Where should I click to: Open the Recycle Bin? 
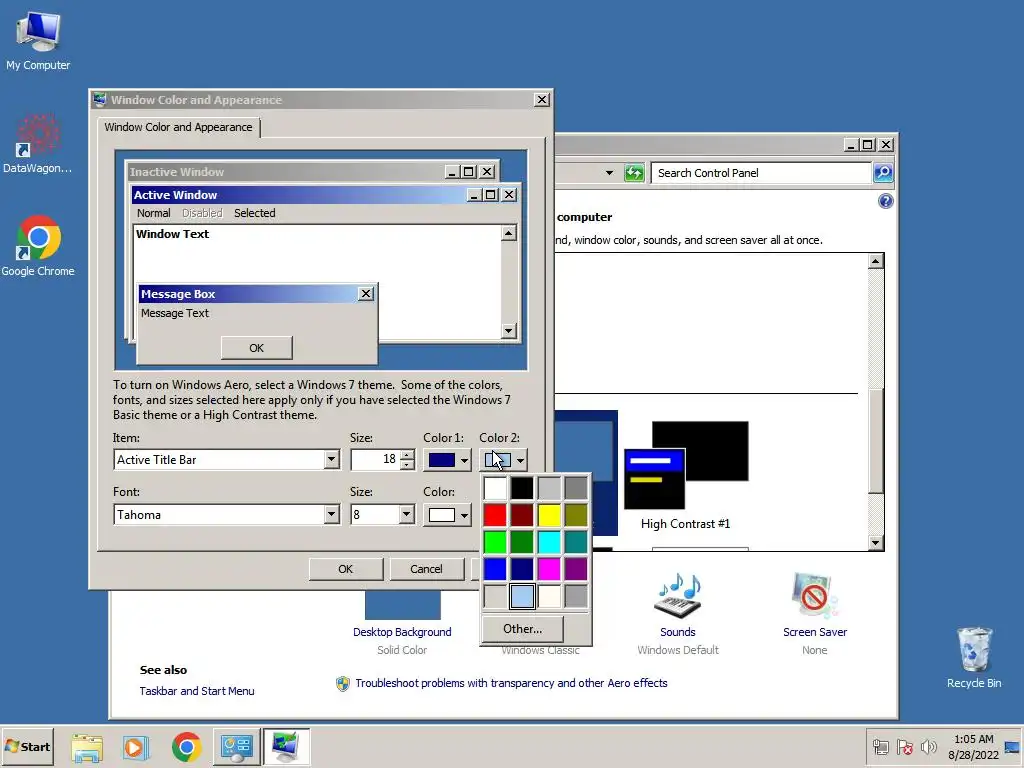974,657
